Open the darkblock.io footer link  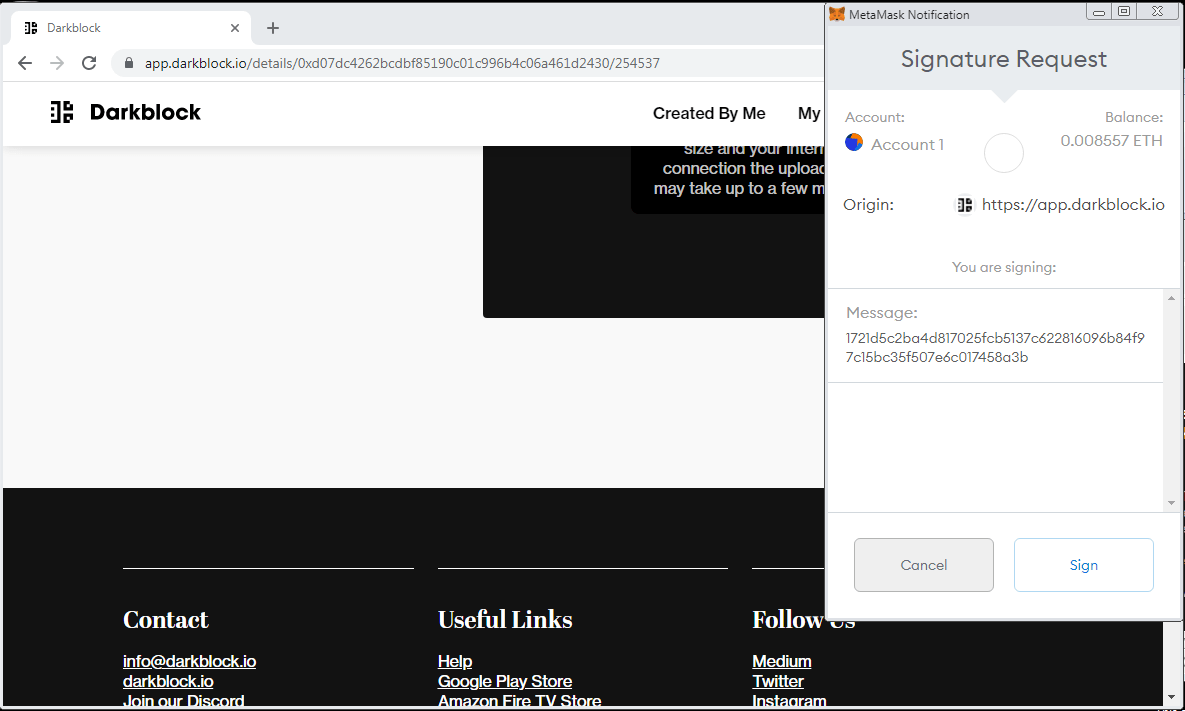click(168, 681)
